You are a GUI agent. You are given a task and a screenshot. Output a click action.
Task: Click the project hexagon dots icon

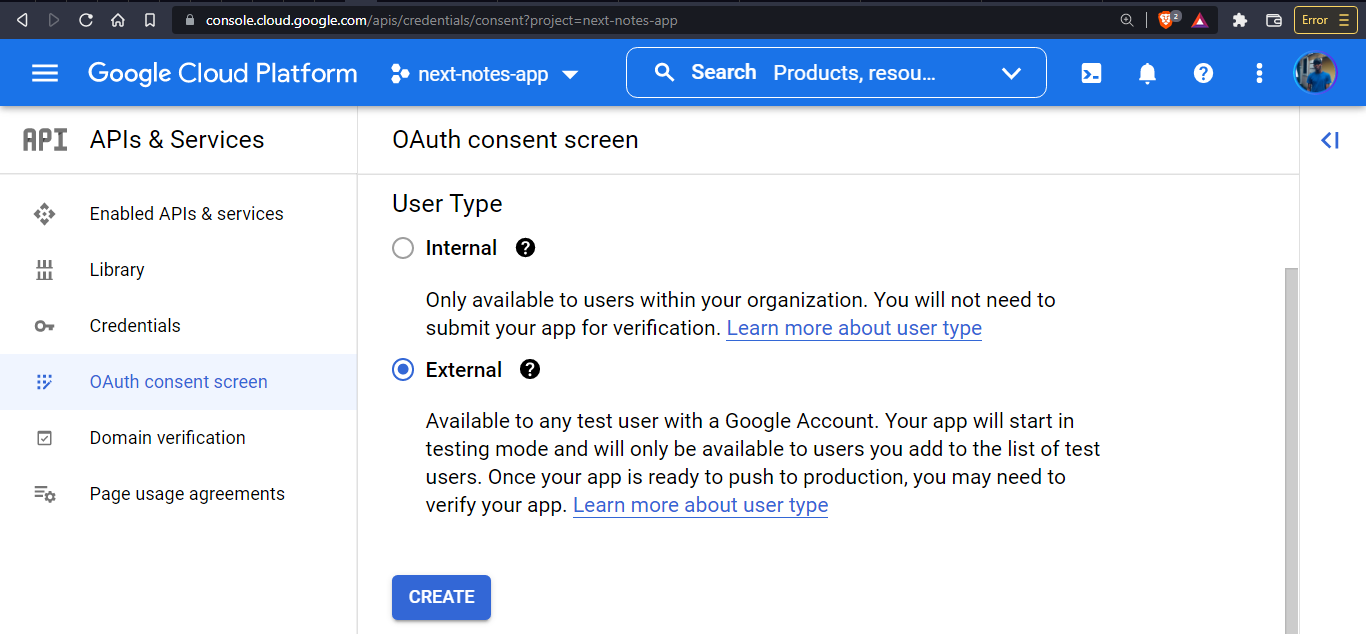pyautogui.click(x=400, y=74)
